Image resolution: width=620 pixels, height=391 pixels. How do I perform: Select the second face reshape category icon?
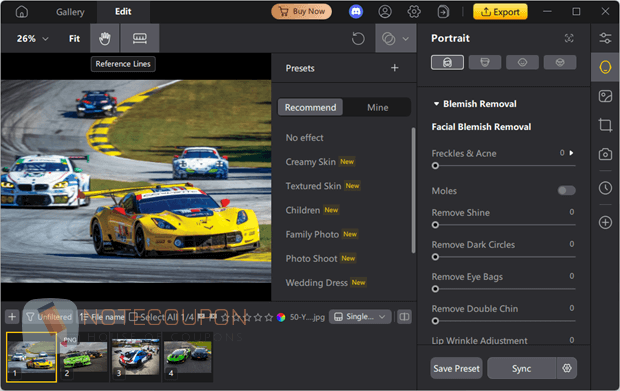pos(485,62)
